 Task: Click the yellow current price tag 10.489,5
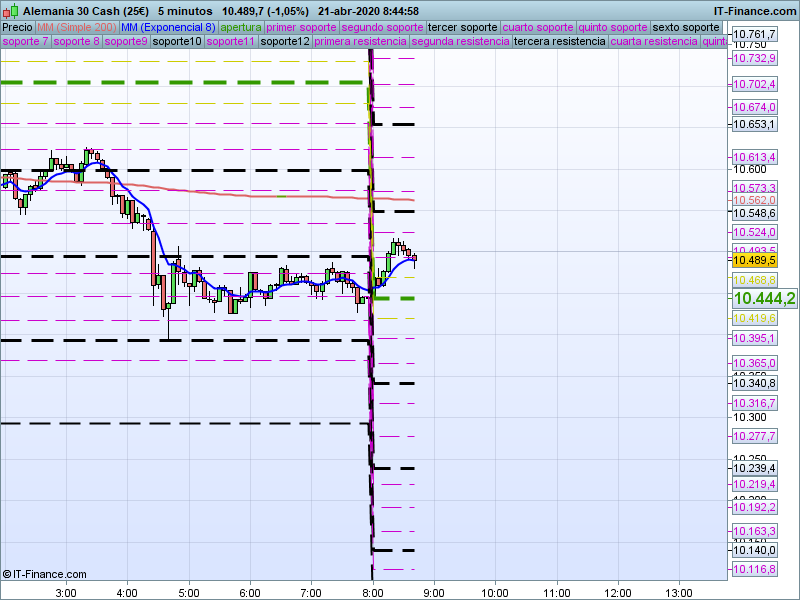click(x=755, y=260)
